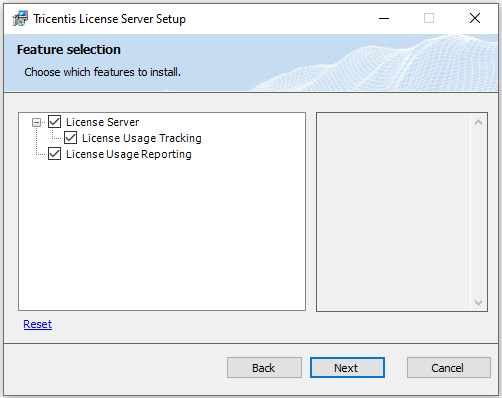
Task: Select the License Server tree label
Action: (102, 122)
